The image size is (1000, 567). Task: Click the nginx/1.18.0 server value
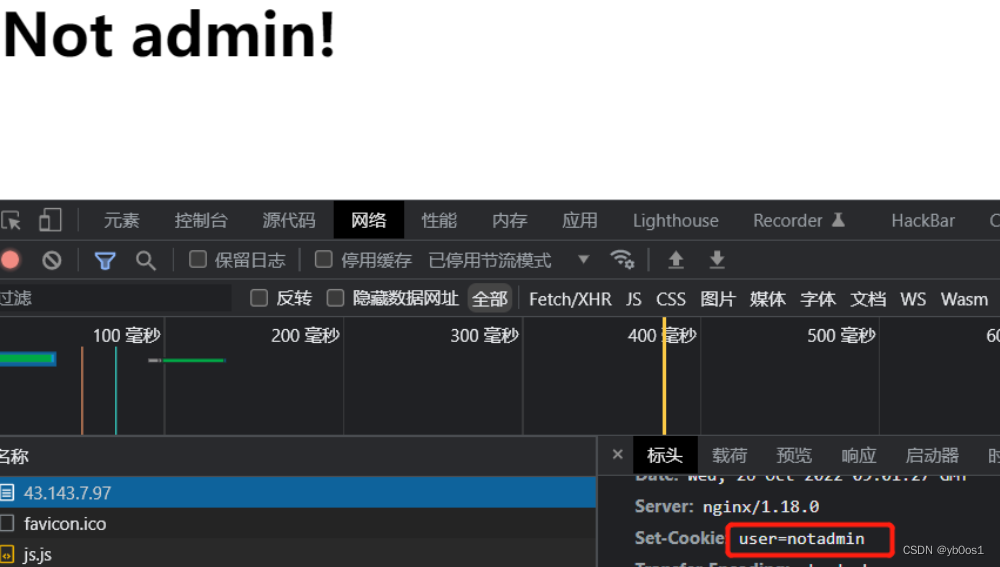[x=761, y=507]
